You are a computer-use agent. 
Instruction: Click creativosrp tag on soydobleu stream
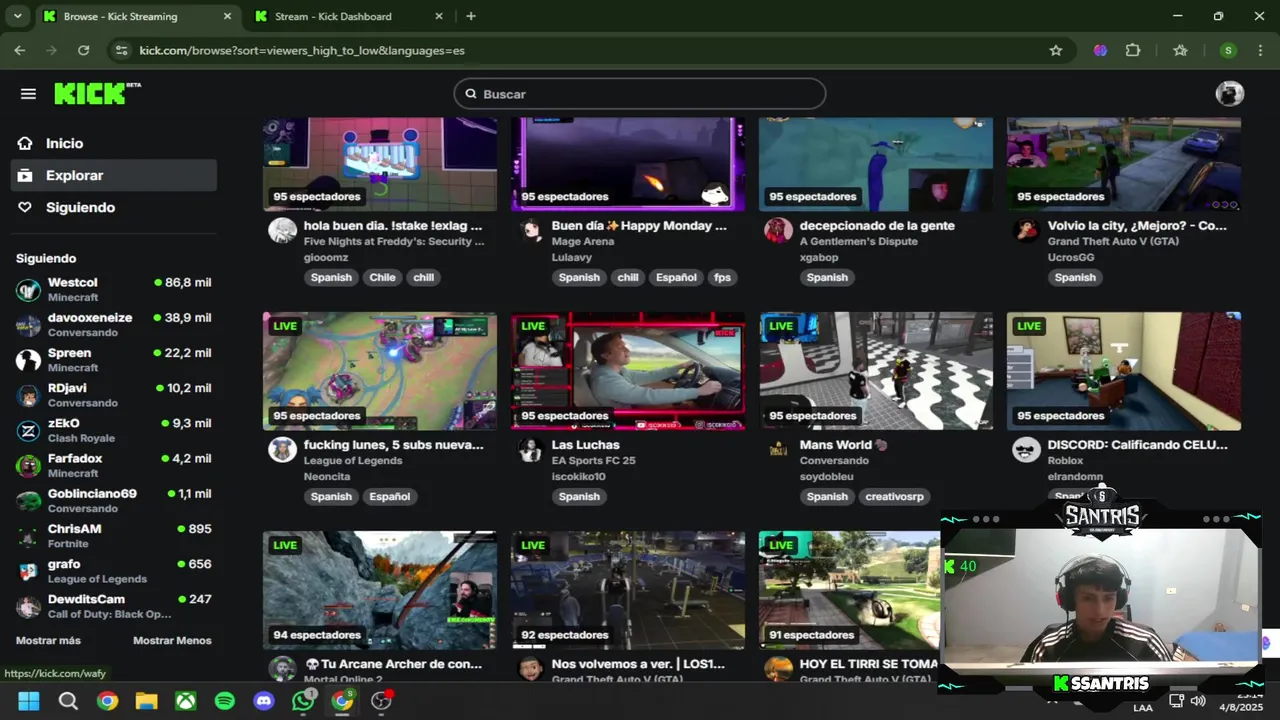click(x=894, y=496)
